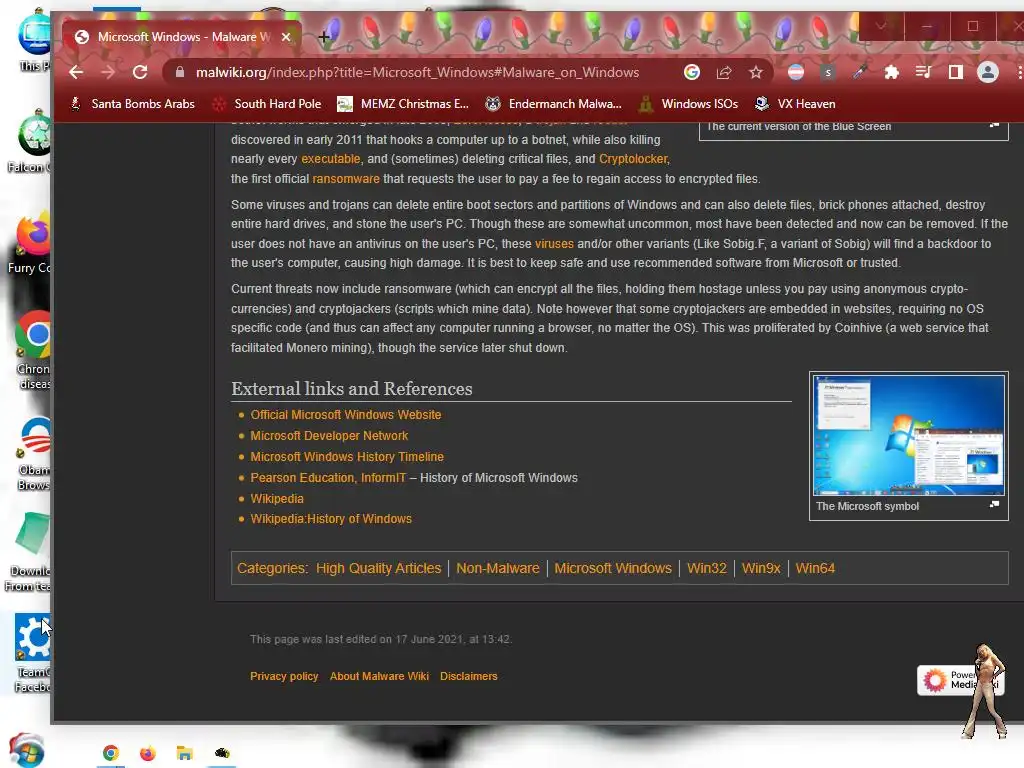1024x768 pixels.
Task: Share this page via share icon
Action: click(x=724, y=72)
